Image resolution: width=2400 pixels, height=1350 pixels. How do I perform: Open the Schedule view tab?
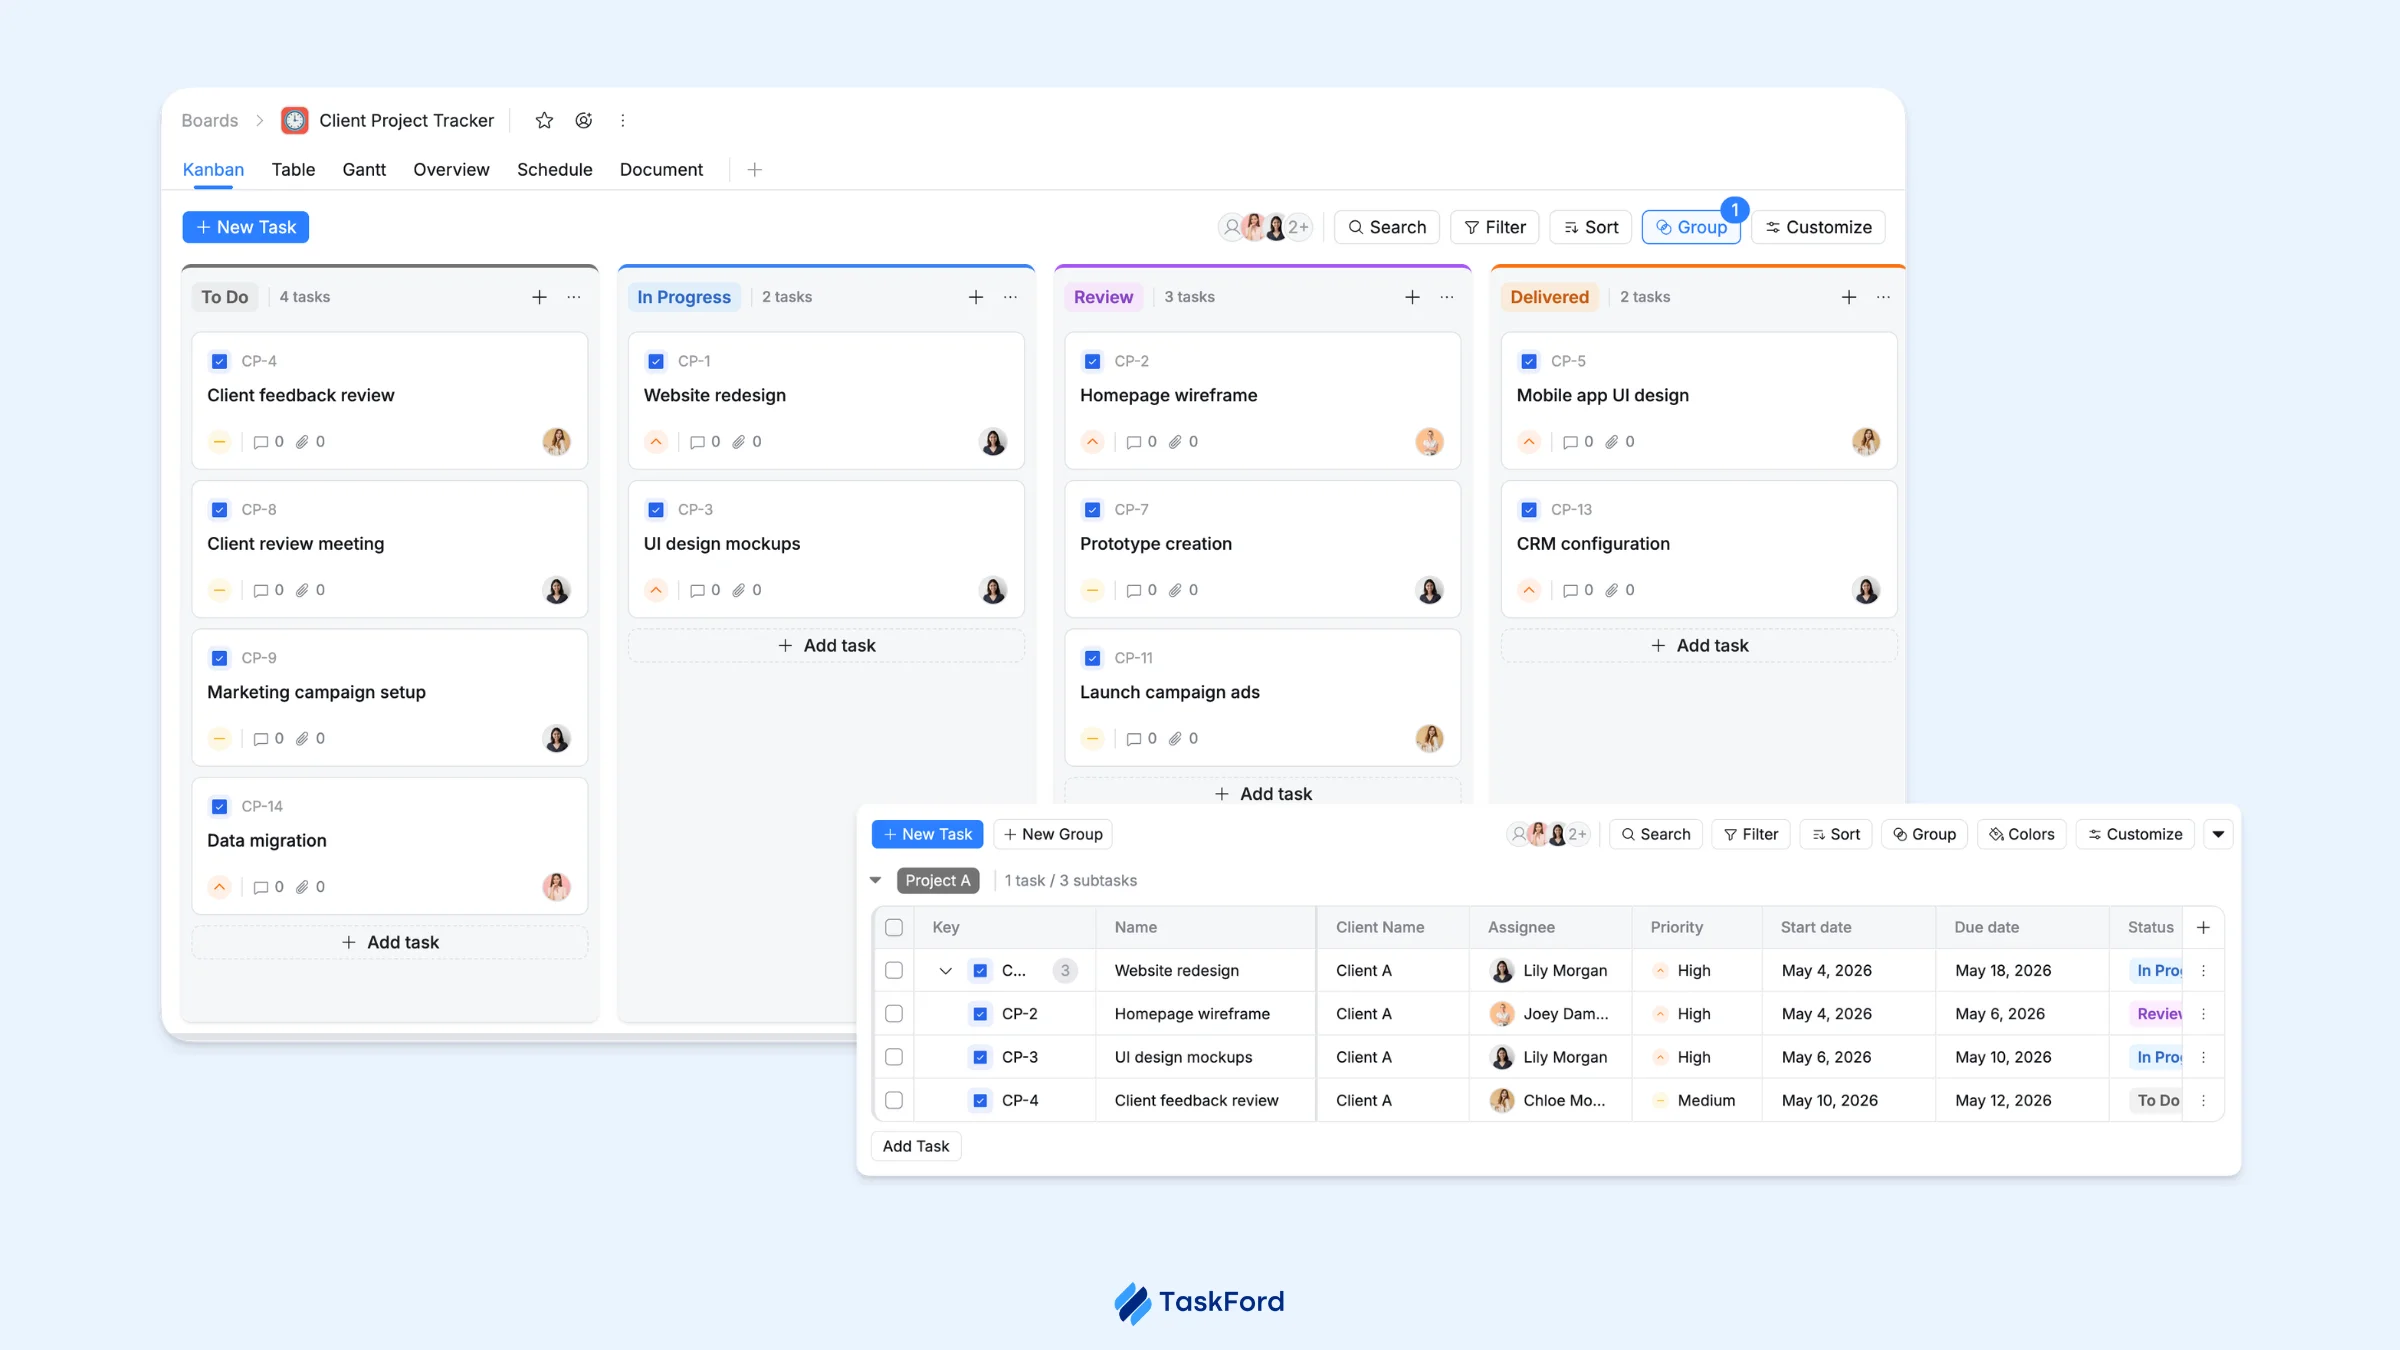[x=555, y=170]
